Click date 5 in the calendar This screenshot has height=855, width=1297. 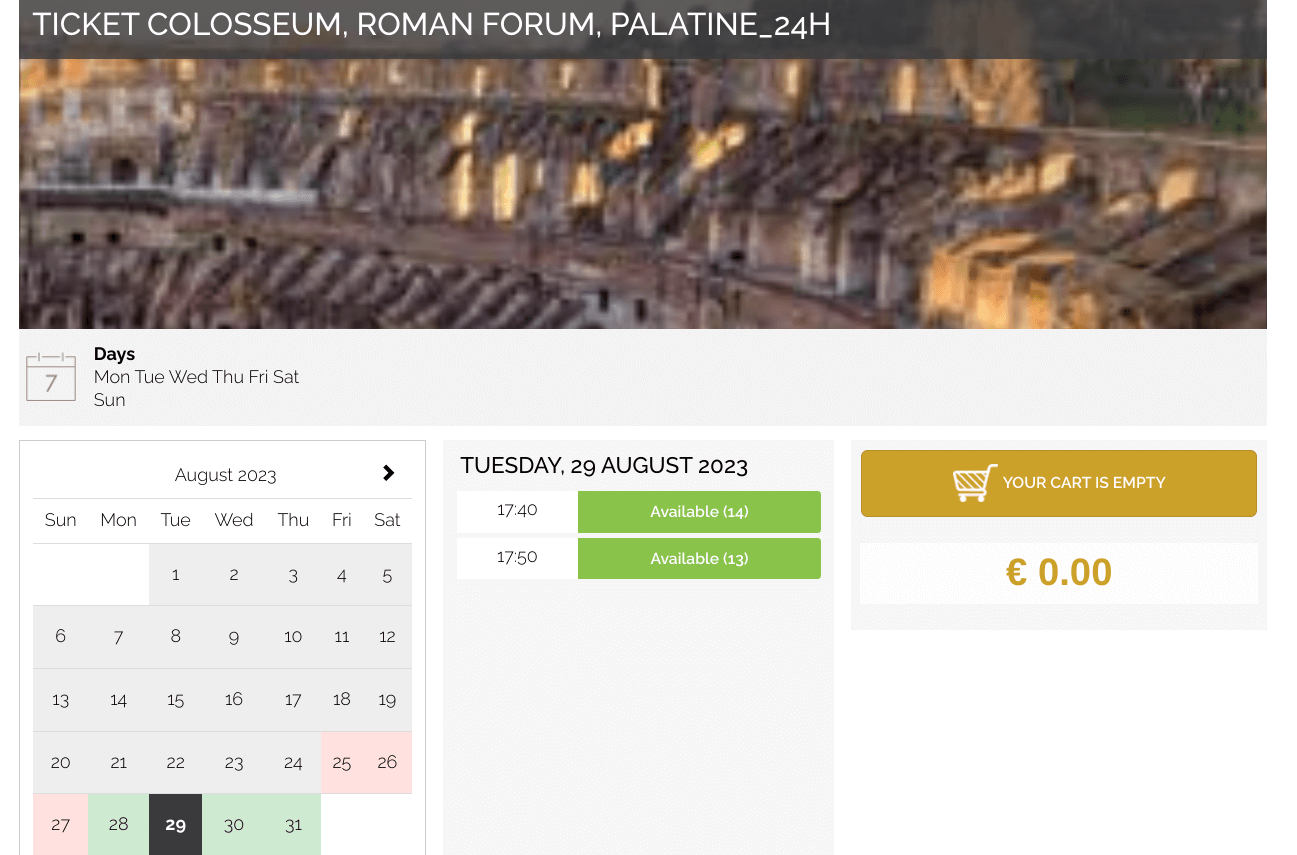point(387,574)
